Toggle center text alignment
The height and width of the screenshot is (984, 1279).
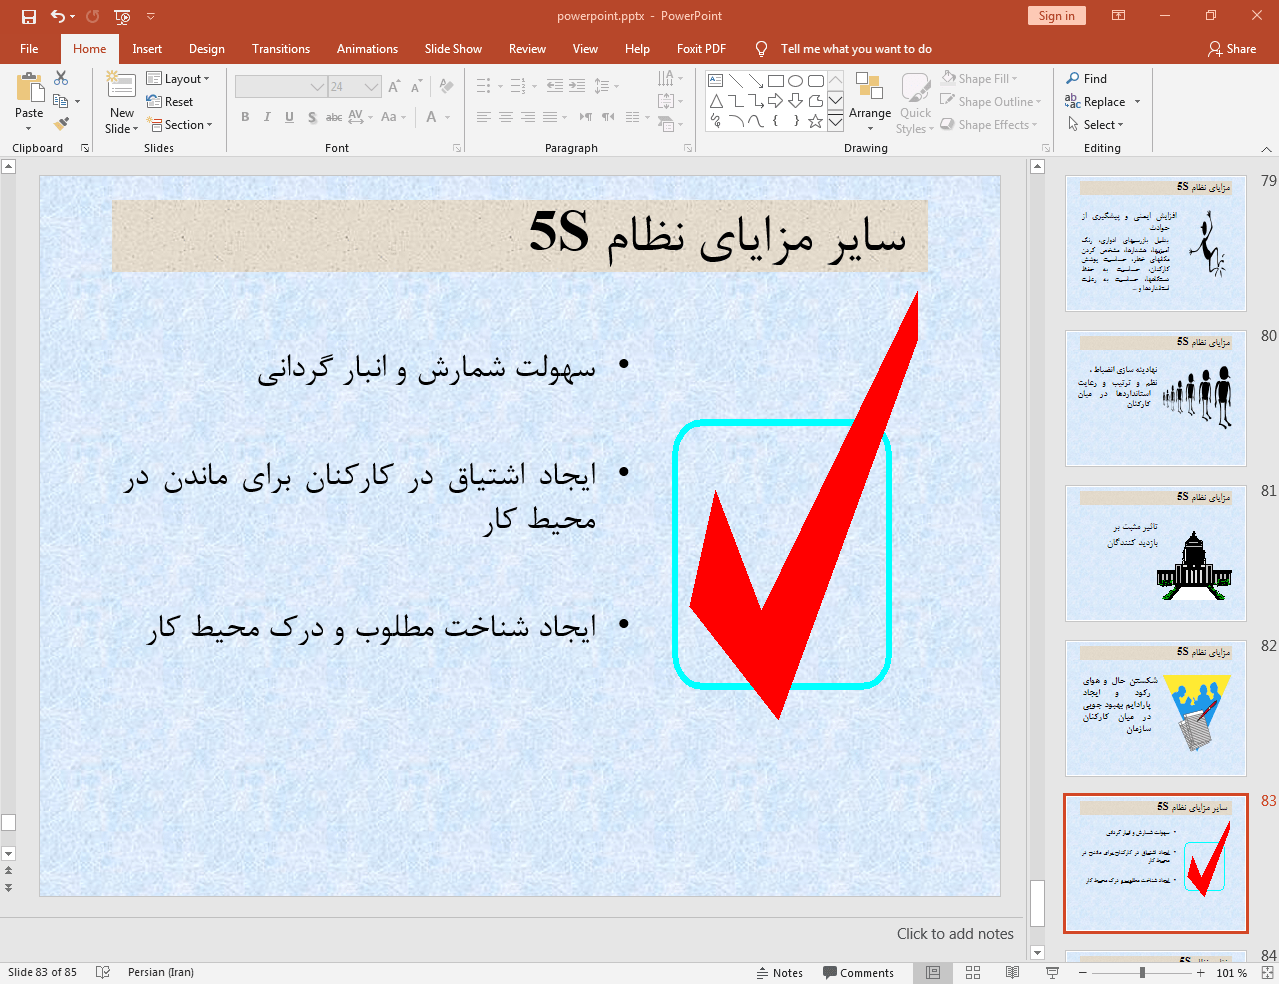[x=506, y=117]
